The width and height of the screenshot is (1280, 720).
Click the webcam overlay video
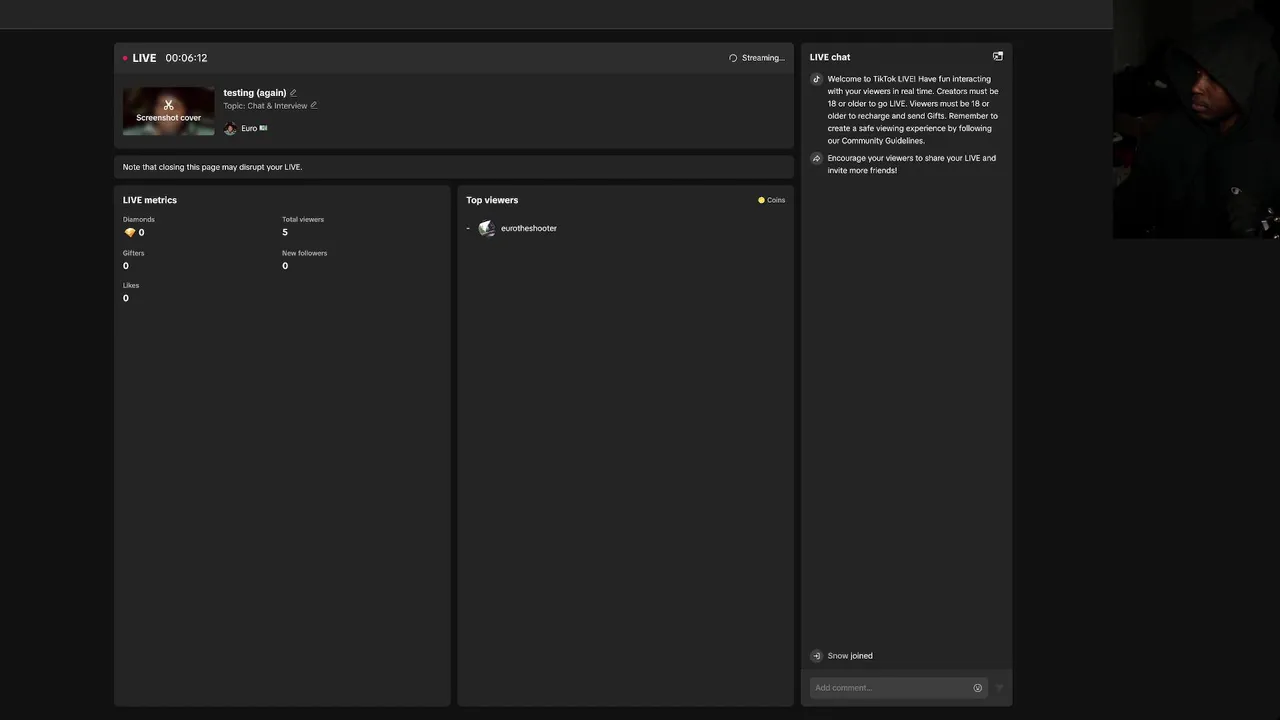tap(1196, 120)
